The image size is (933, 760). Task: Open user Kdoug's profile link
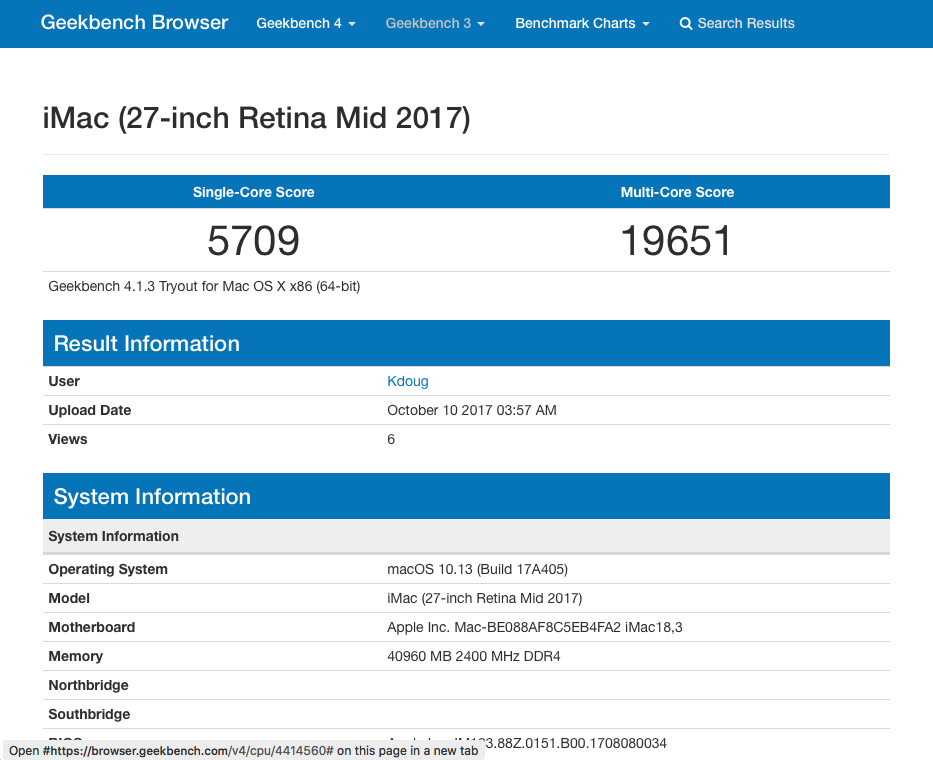click(408, 381)
